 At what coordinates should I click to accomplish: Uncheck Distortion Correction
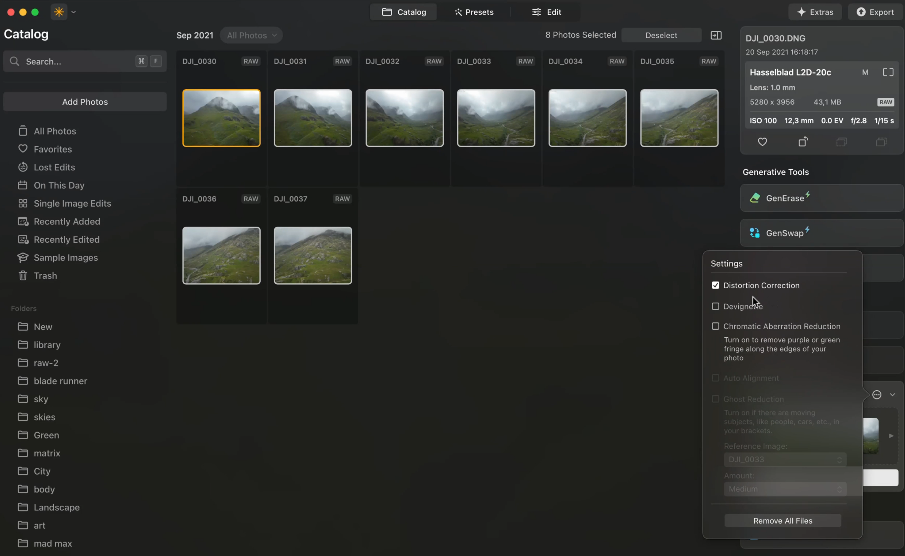715,286
